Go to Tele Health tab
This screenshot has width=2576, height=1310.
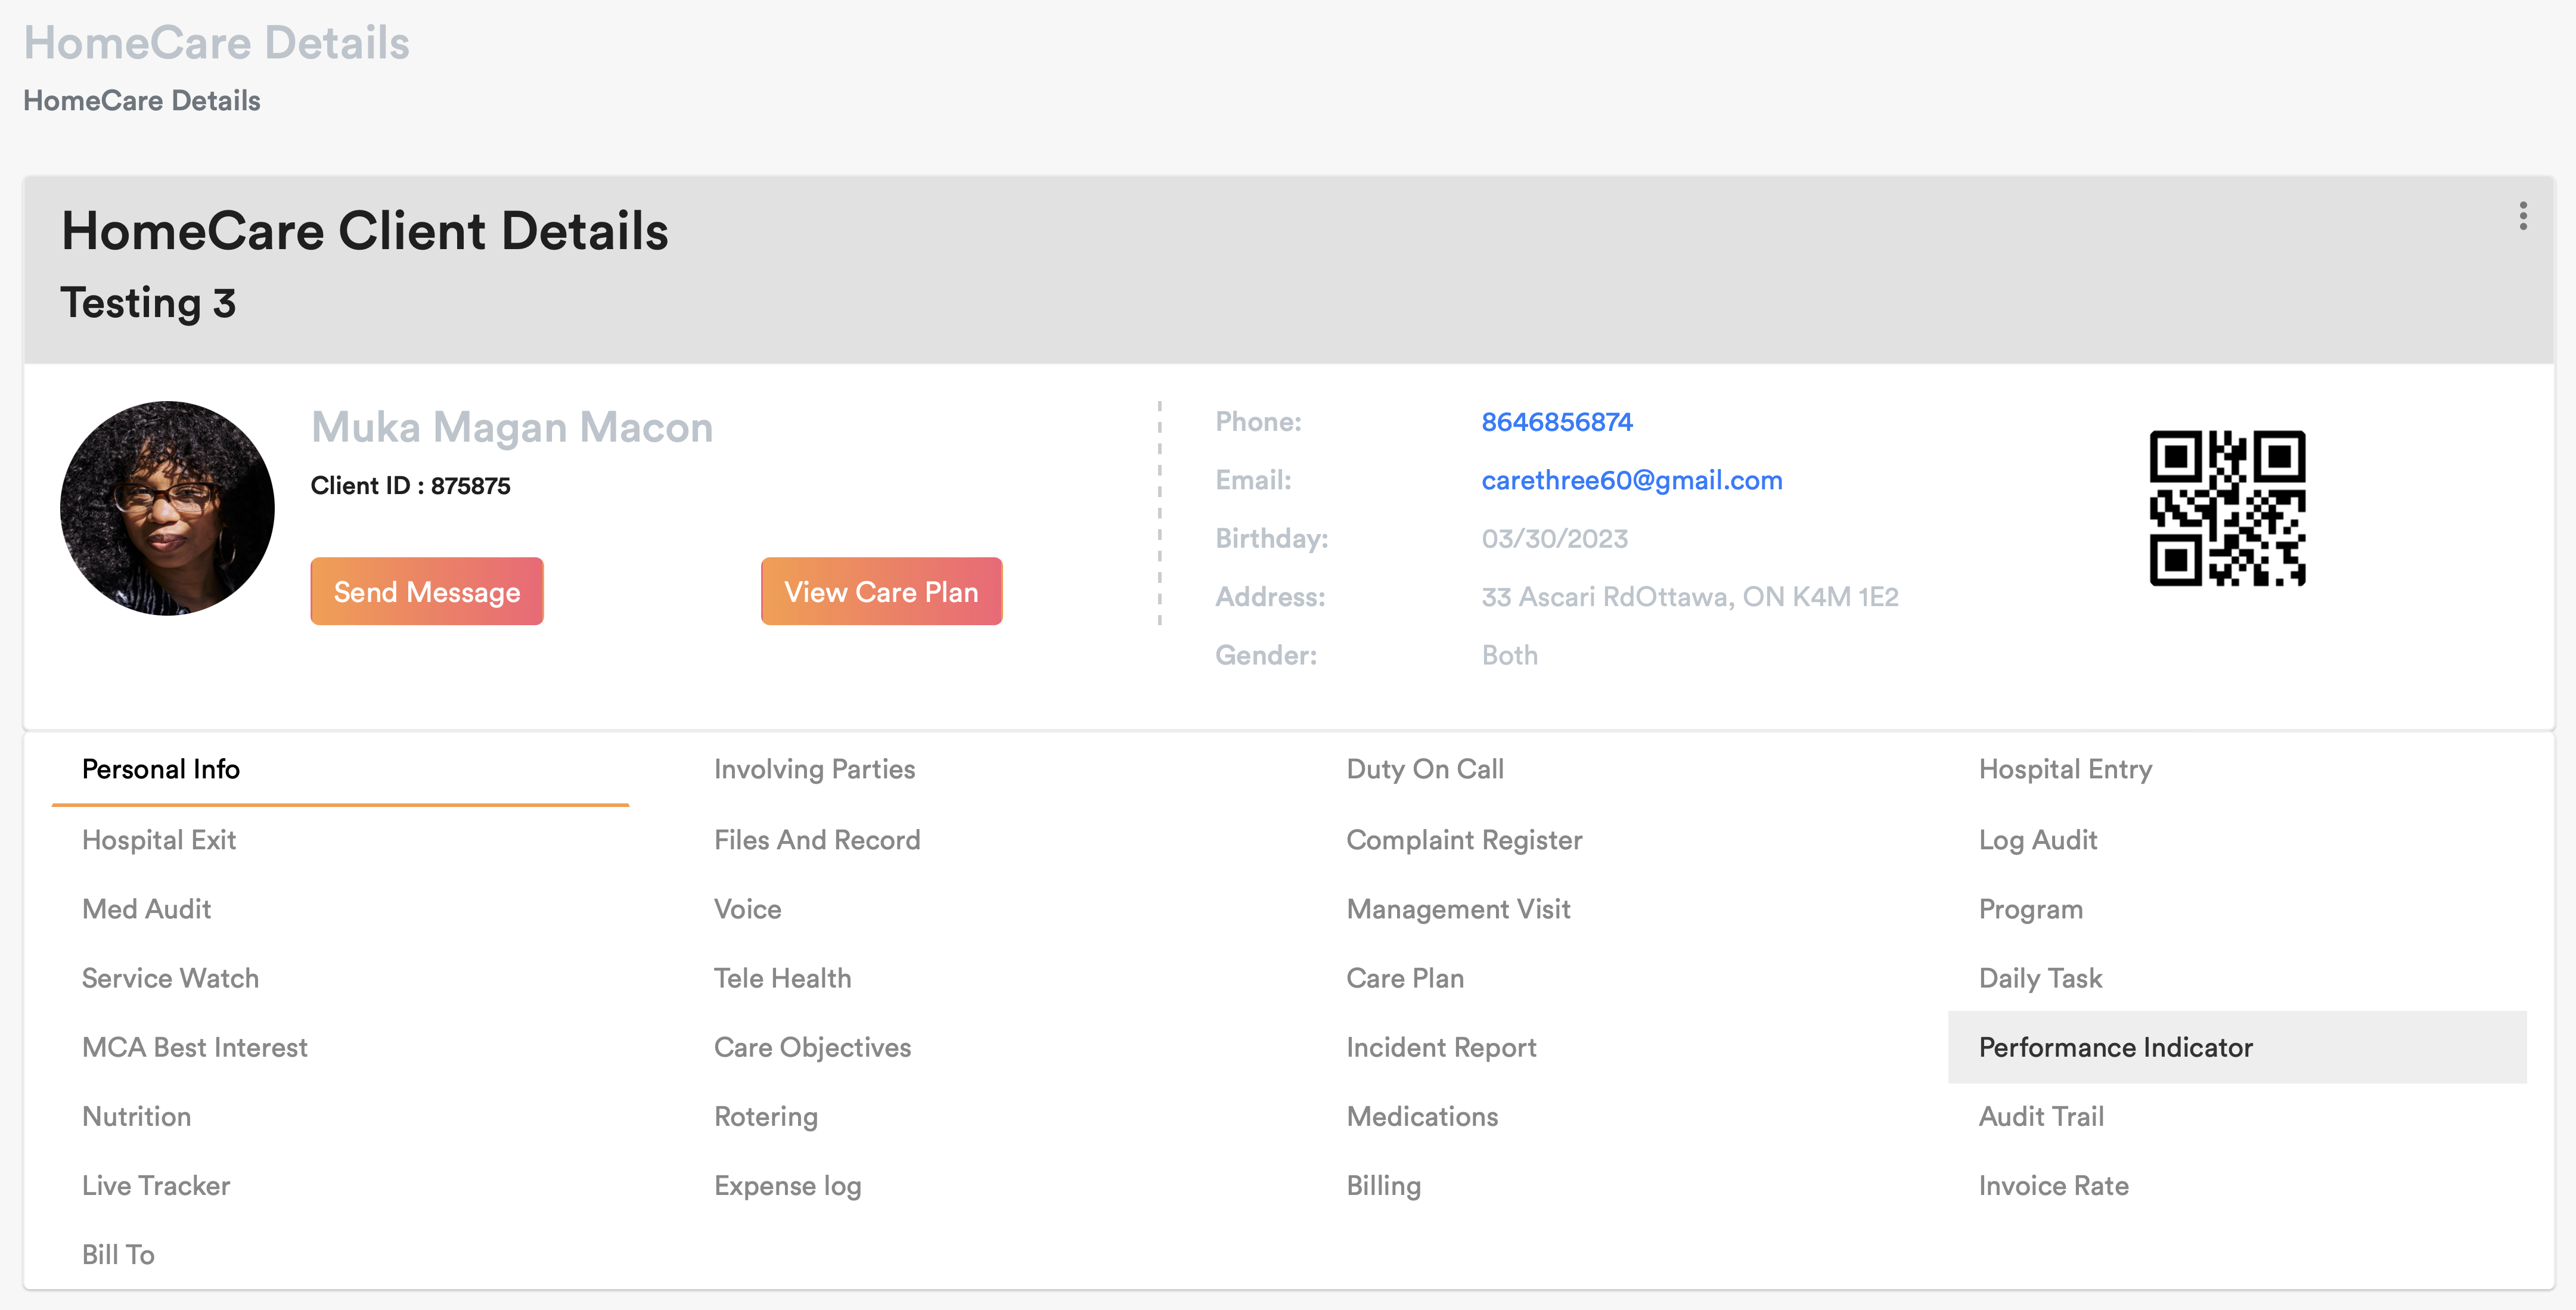782,978
